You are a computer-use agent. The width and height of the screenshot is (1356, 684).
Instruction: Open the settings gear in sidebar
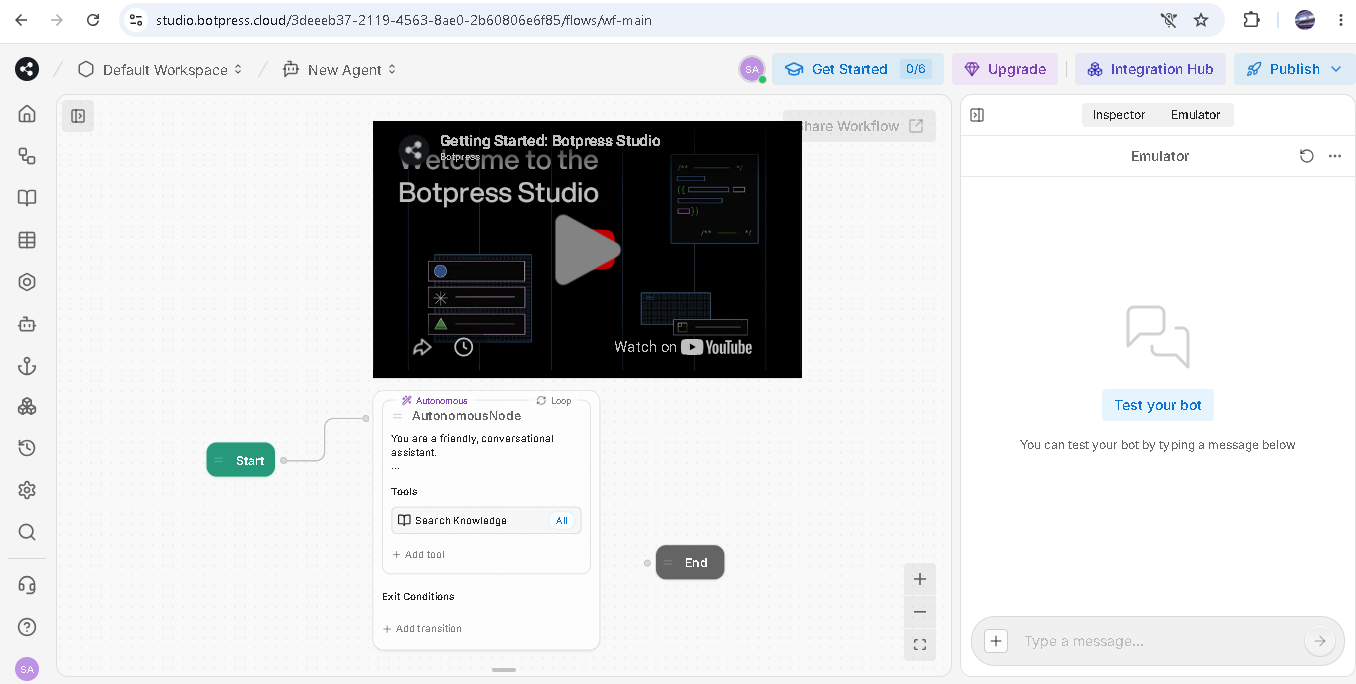27,490
